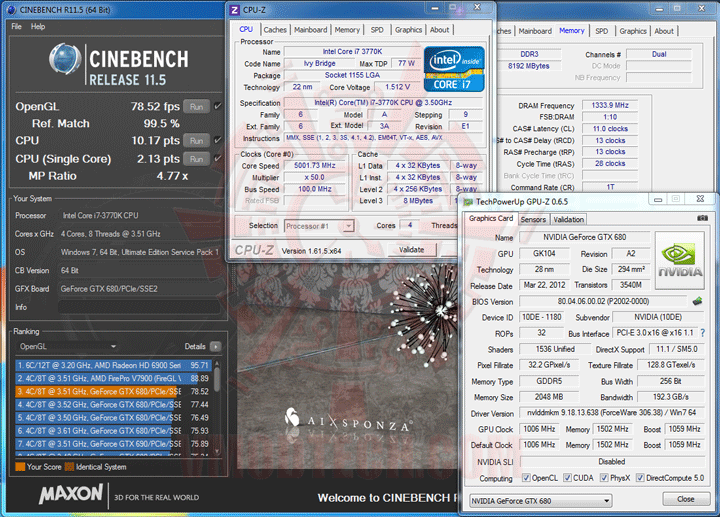720x517 pixels.
Task: Click the CPU-Z Validate button
Action: point(411,250)
